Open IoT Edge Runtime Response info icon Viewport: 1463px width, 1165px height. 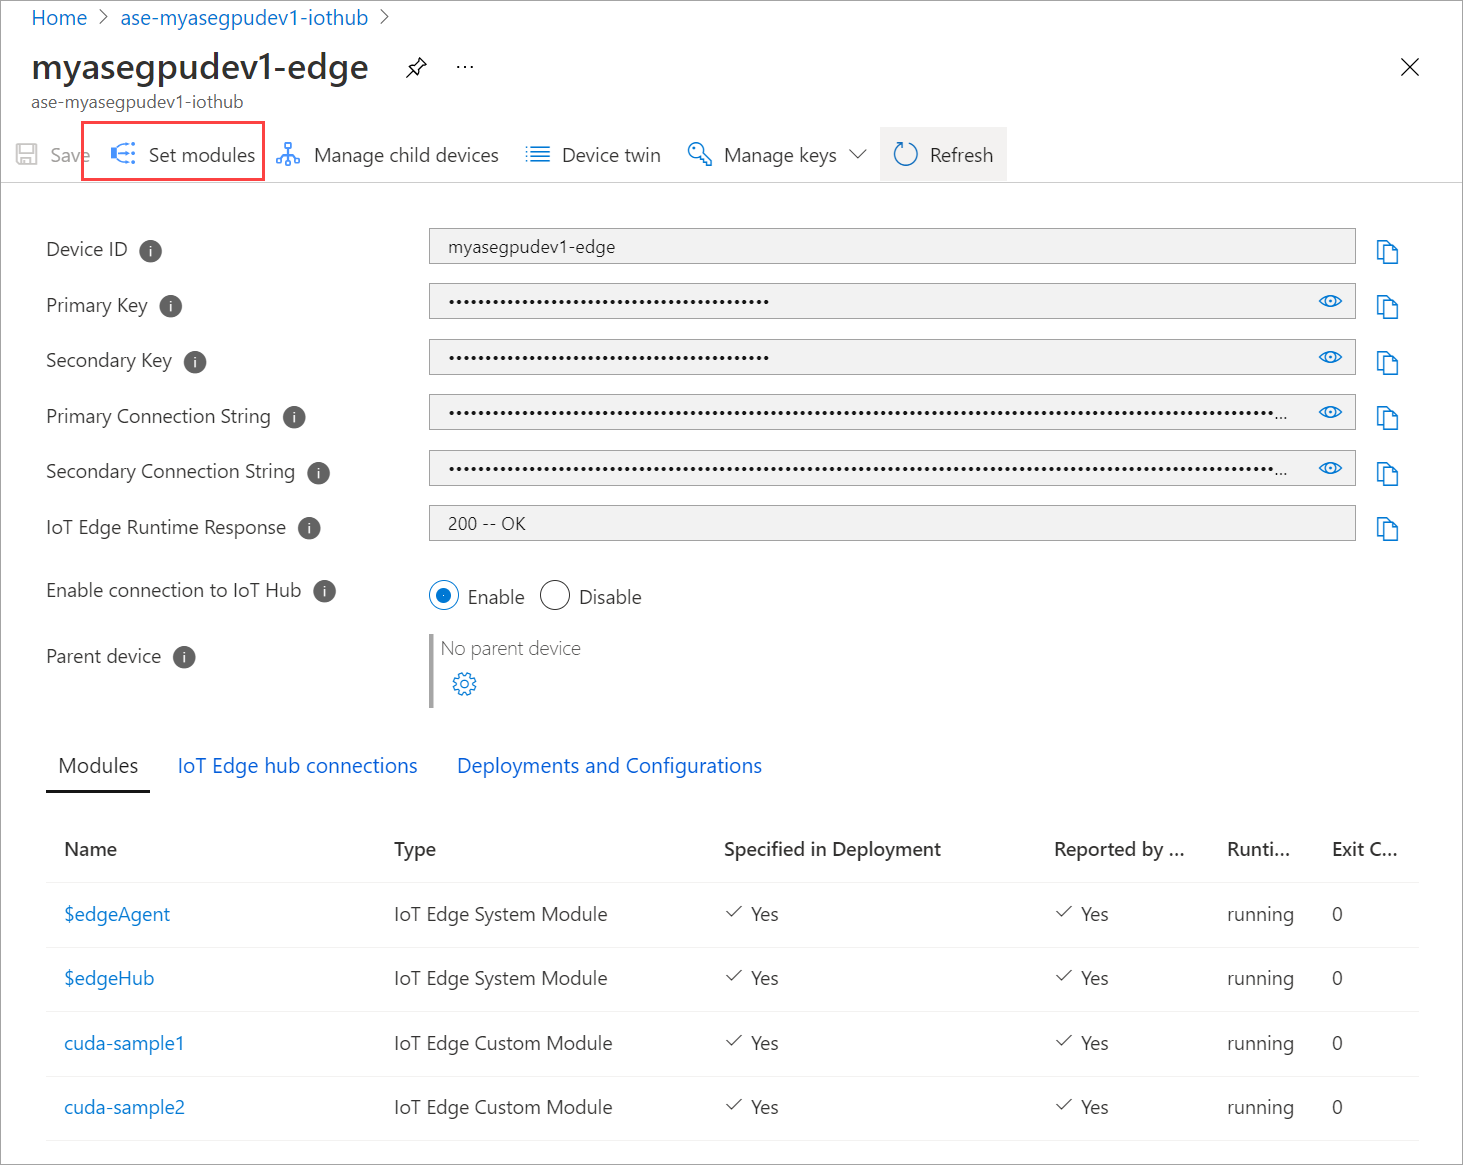tap(309, 528)
